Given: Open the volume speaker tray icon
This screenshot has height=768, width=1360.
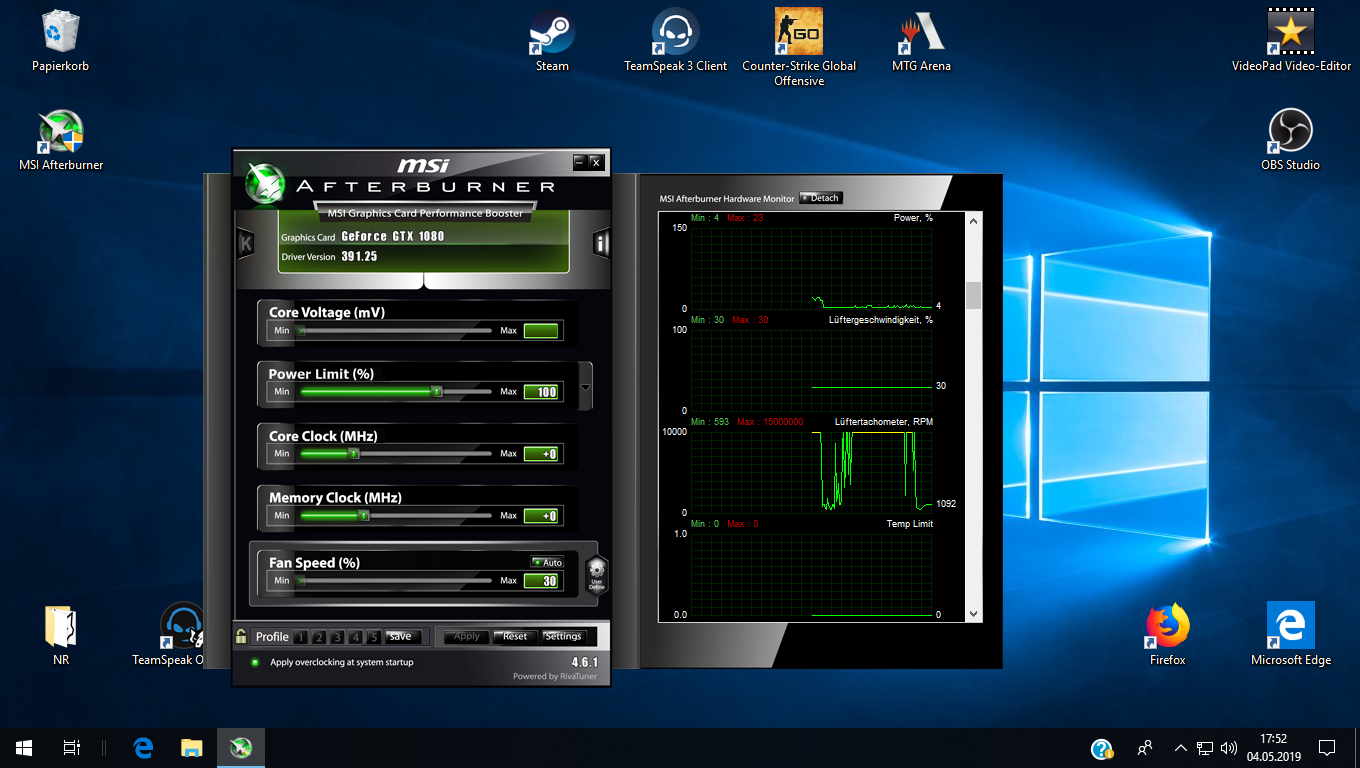Looking at the screenshot, I should tap(1228, 748).
